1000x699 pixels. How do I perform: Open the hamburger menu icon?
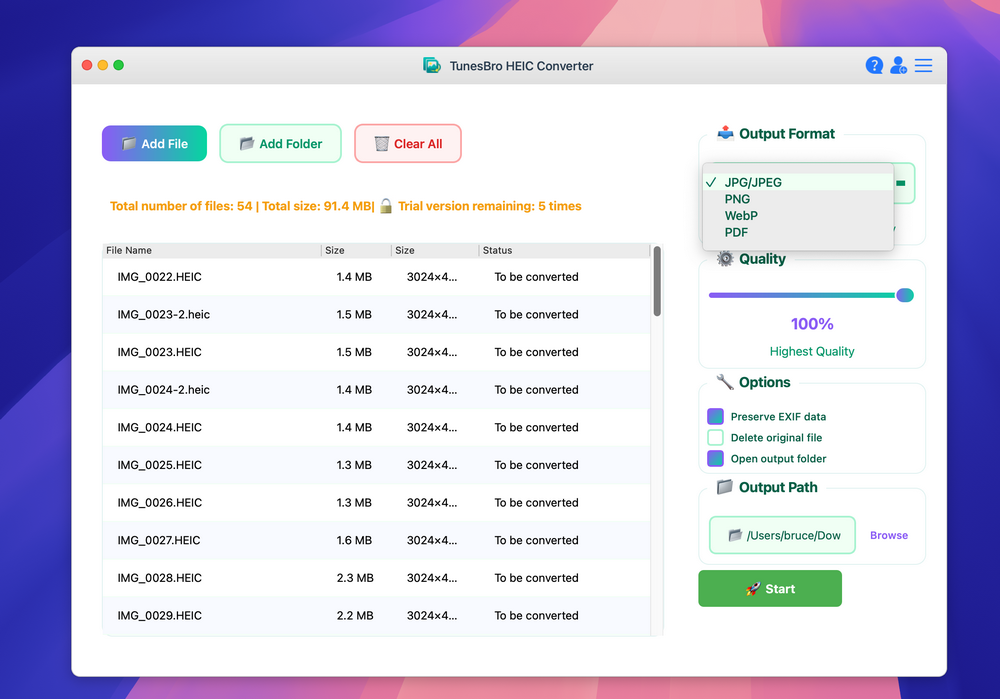point(923,65)
